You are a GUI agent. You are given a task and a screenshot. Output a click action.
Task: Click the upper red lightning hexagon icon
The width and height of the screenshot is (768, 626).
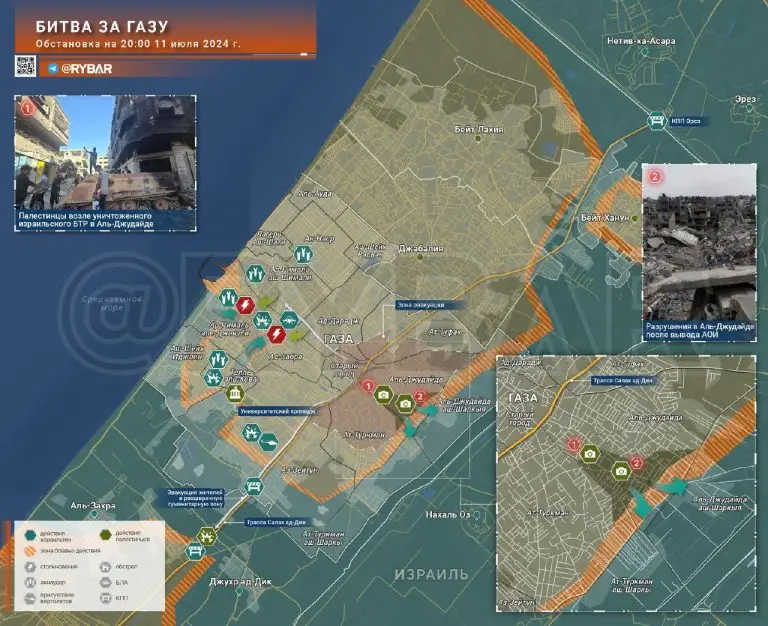tap(246, 304)
